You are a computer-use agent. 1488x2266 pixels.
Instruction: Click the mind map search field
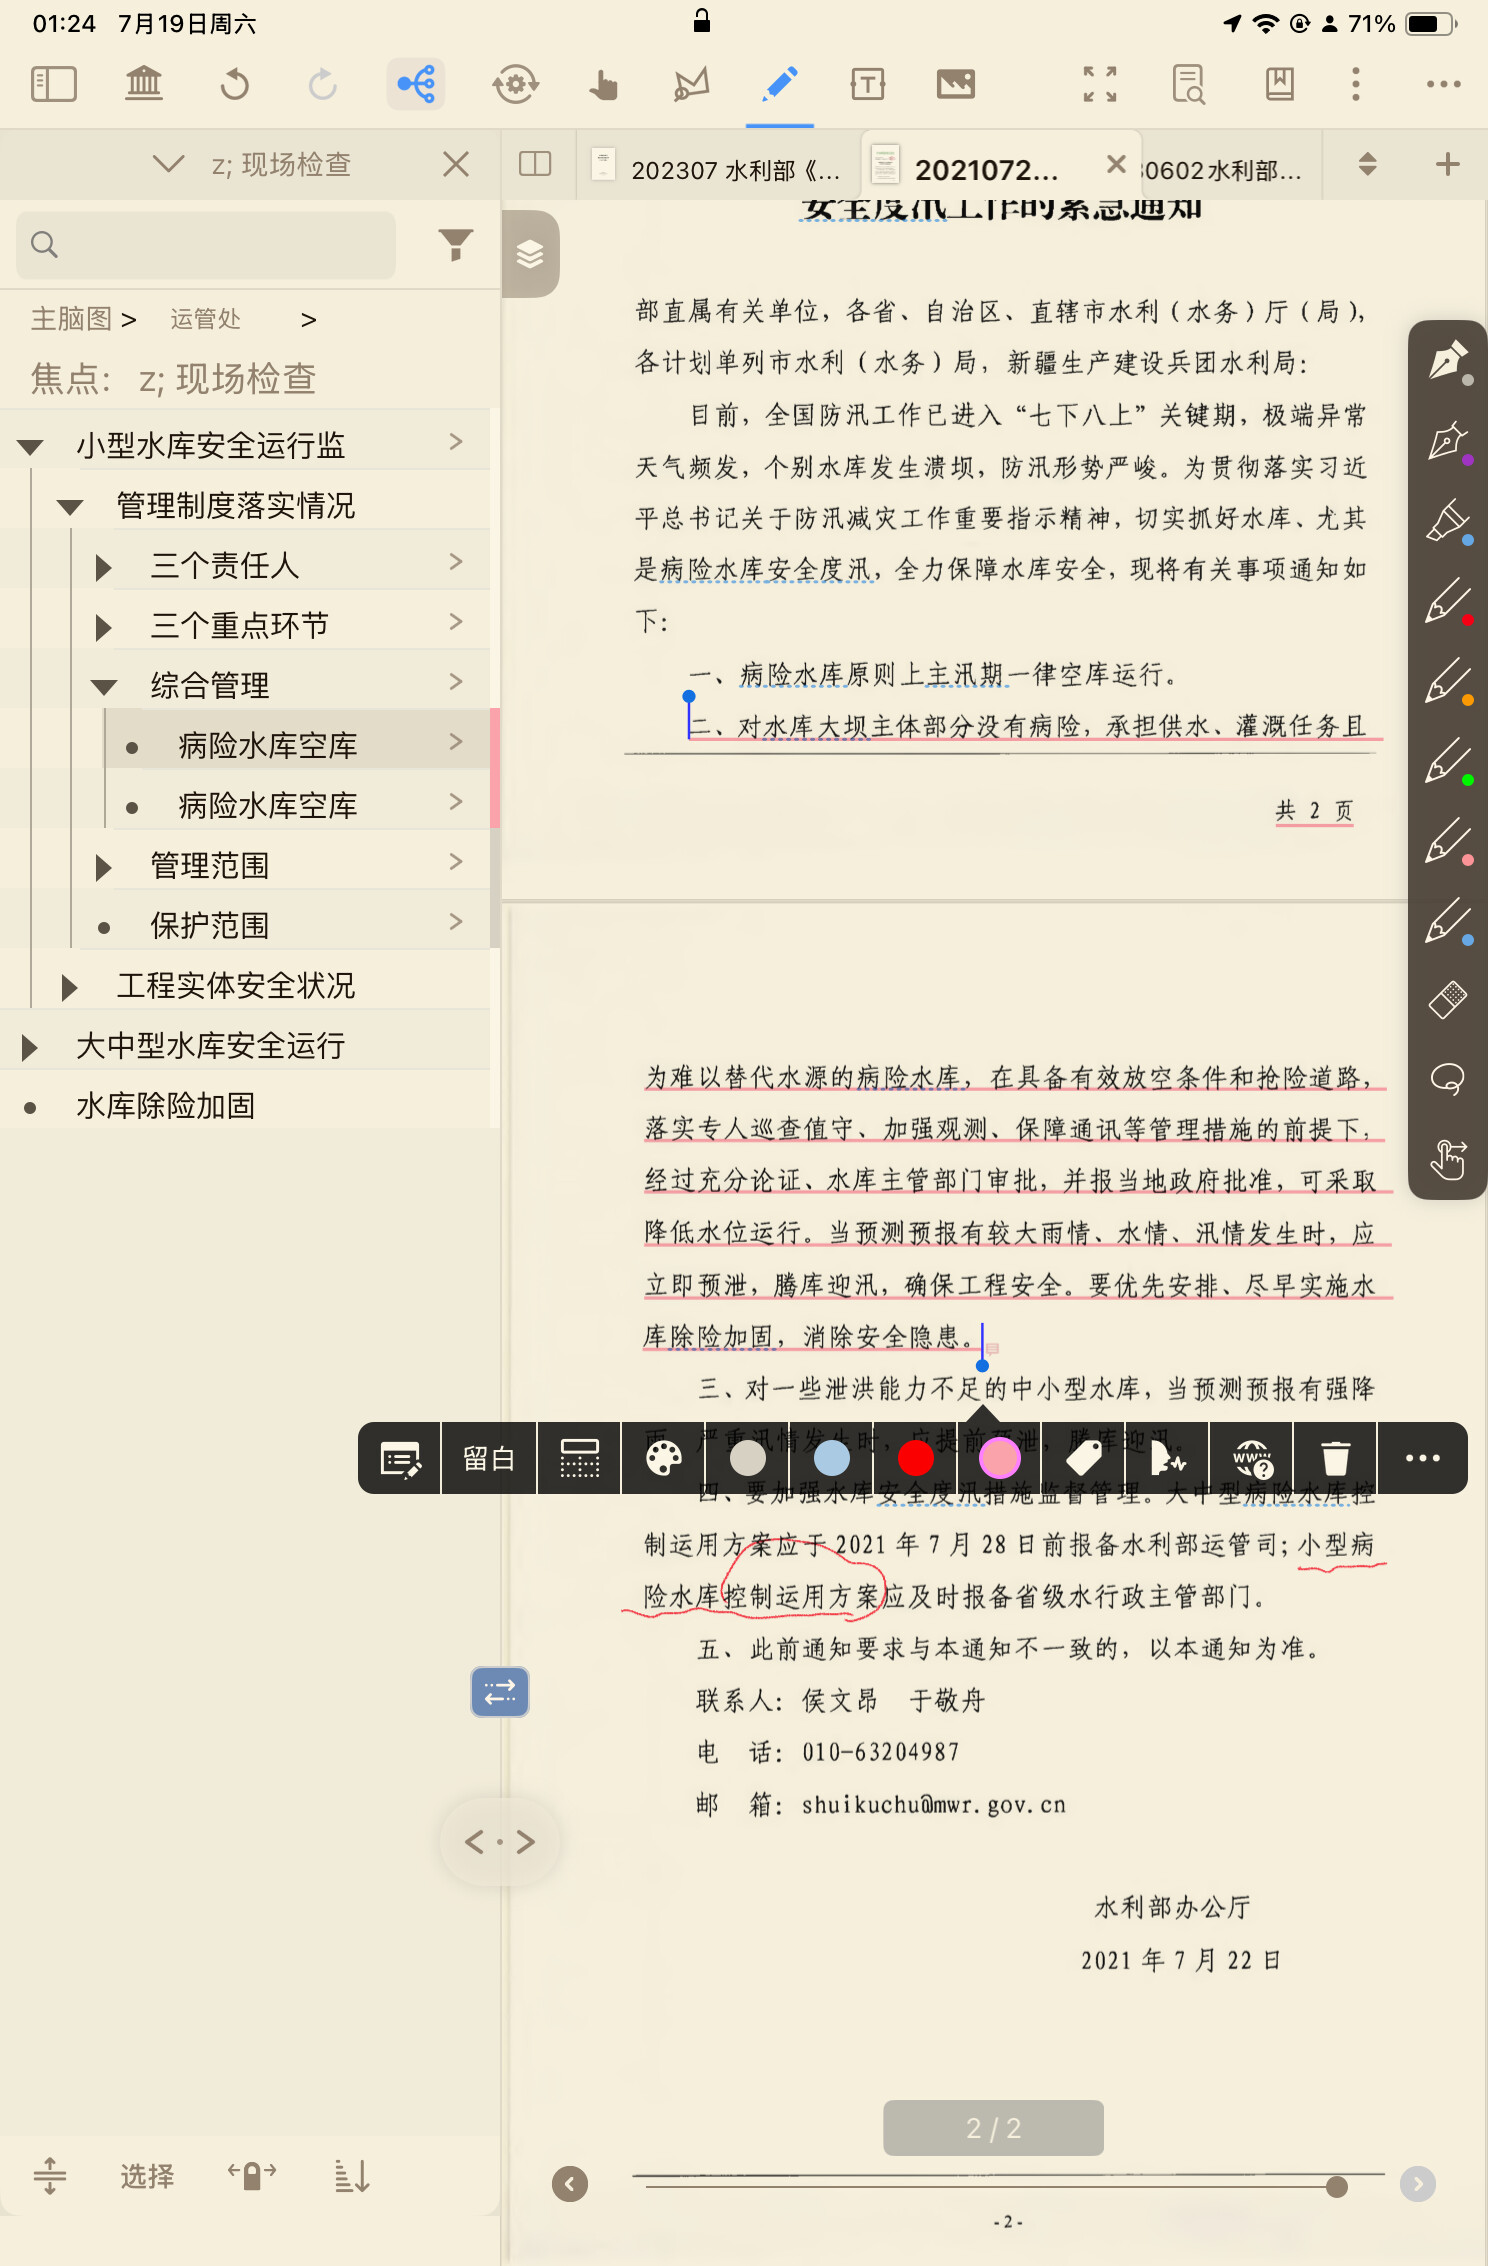[206, 244]
